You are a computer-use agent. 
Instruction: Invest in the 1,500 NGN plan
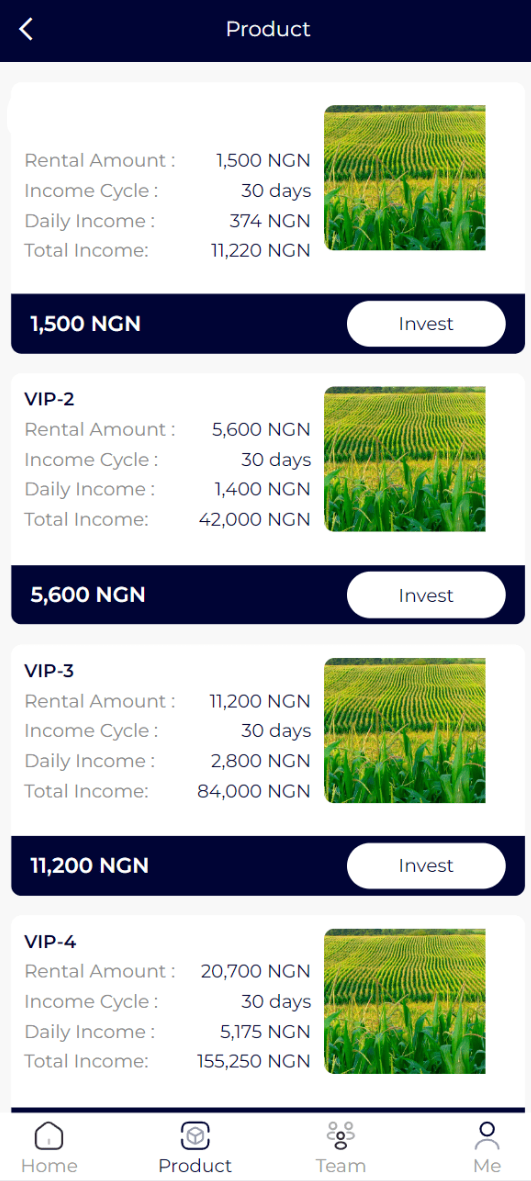426,324
